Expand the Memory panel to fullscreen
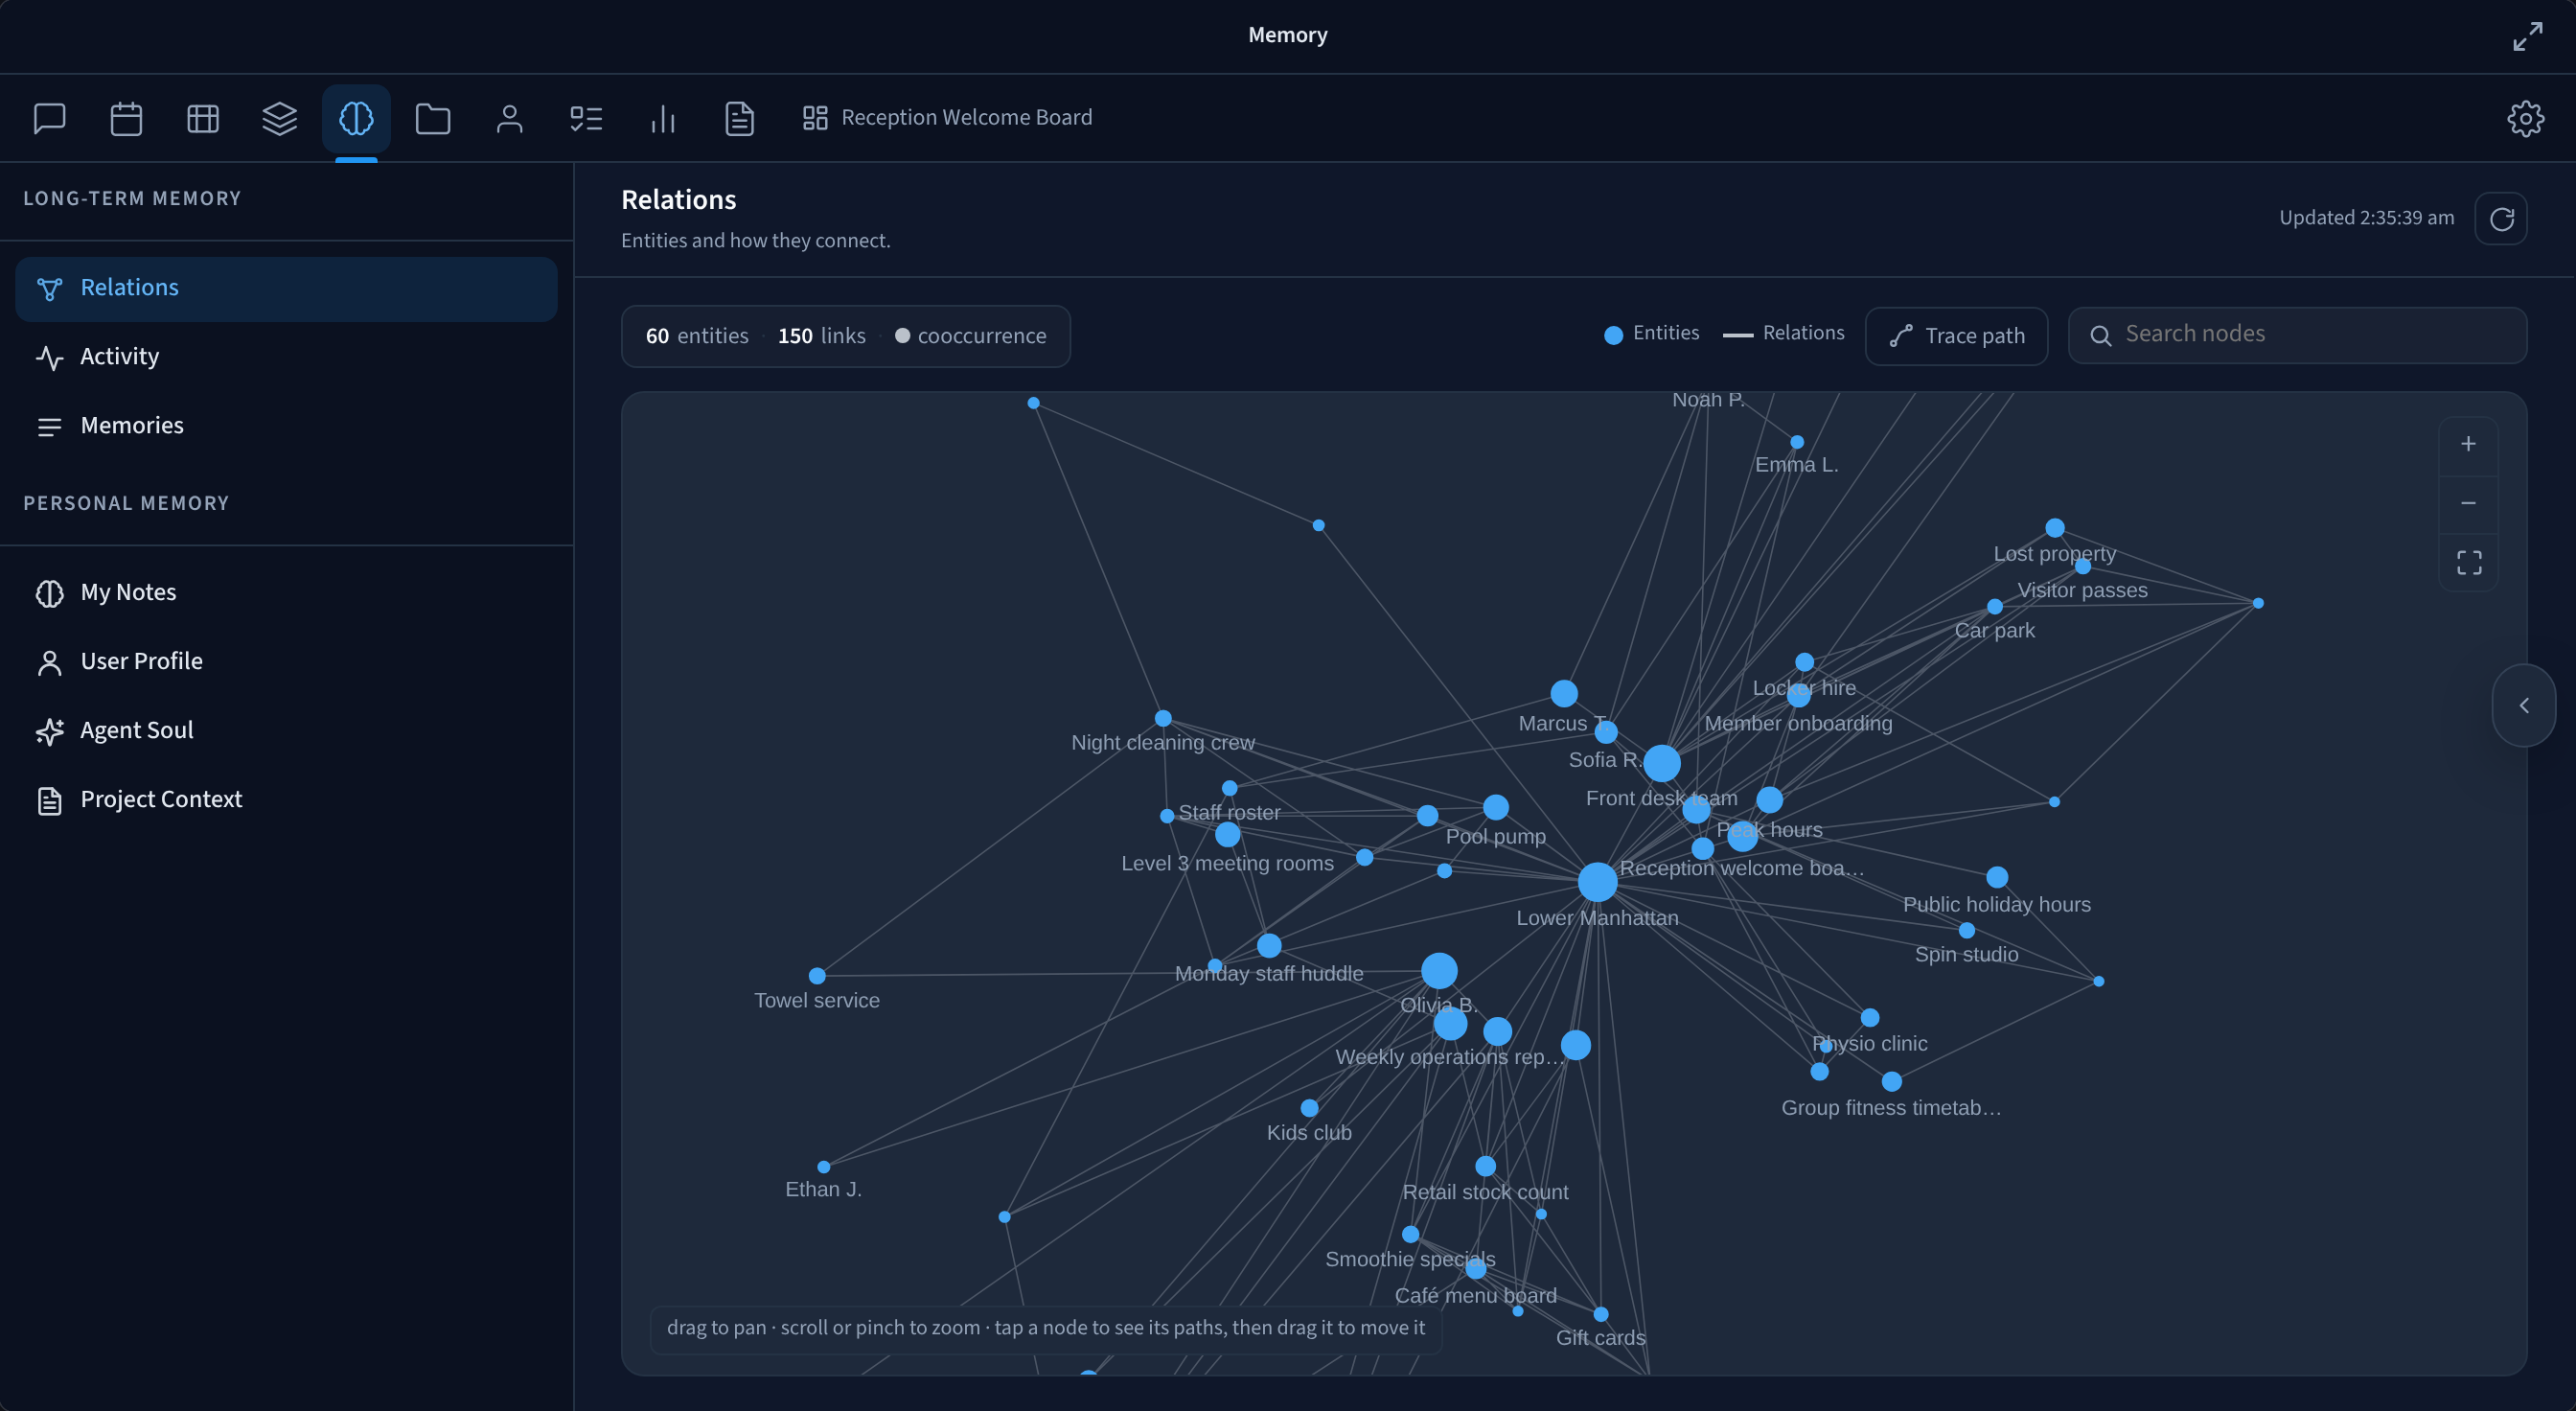 point(2528,36)
